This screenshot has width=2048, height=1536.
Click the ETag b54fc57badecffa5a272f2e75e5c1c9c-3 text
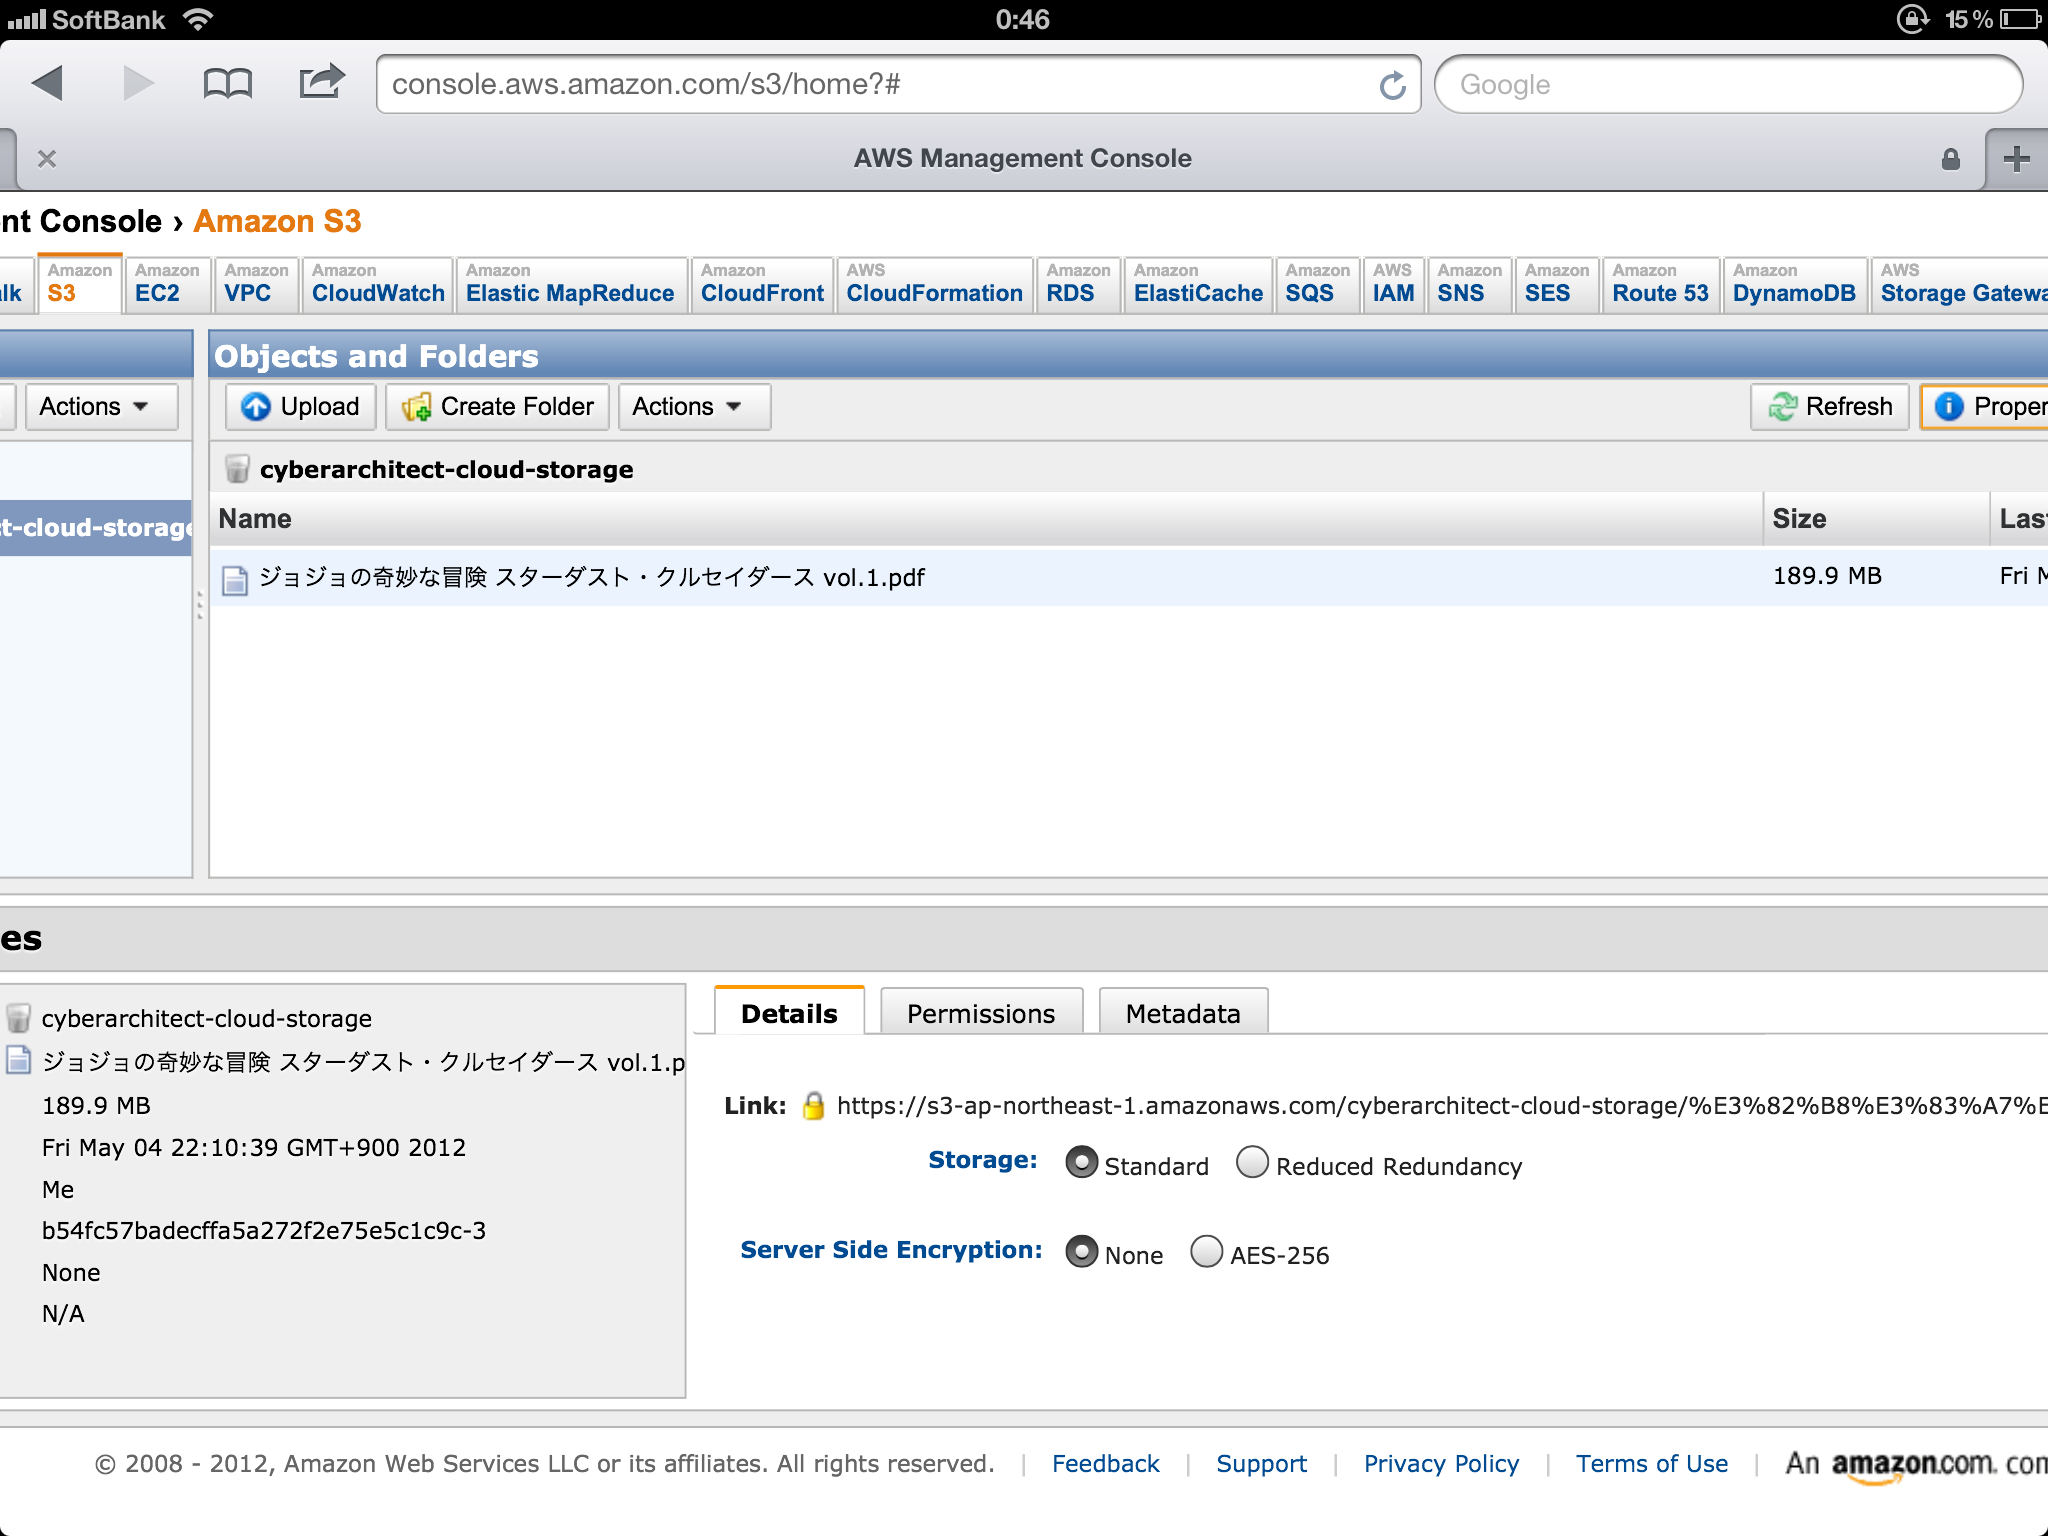(x=264, y=1230)
